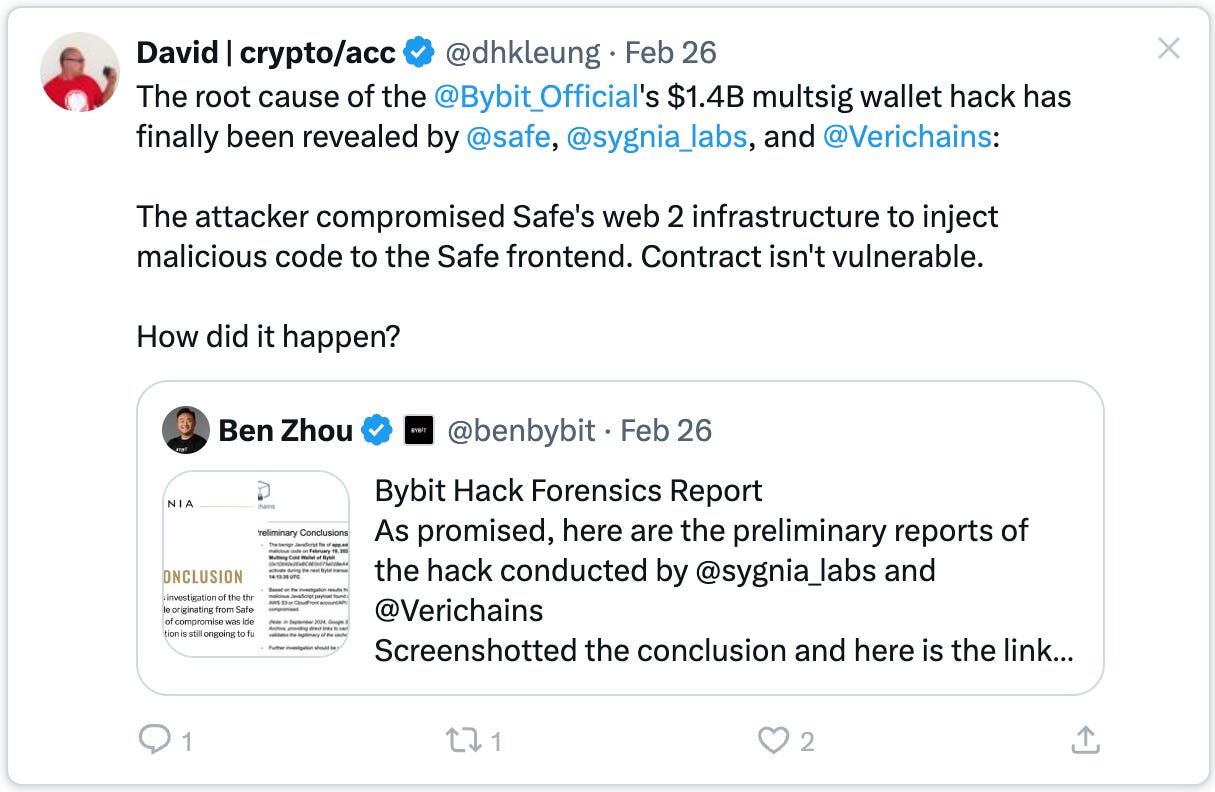Click Ben Zhou's verified checkmark badge

(x=375, y=430)
